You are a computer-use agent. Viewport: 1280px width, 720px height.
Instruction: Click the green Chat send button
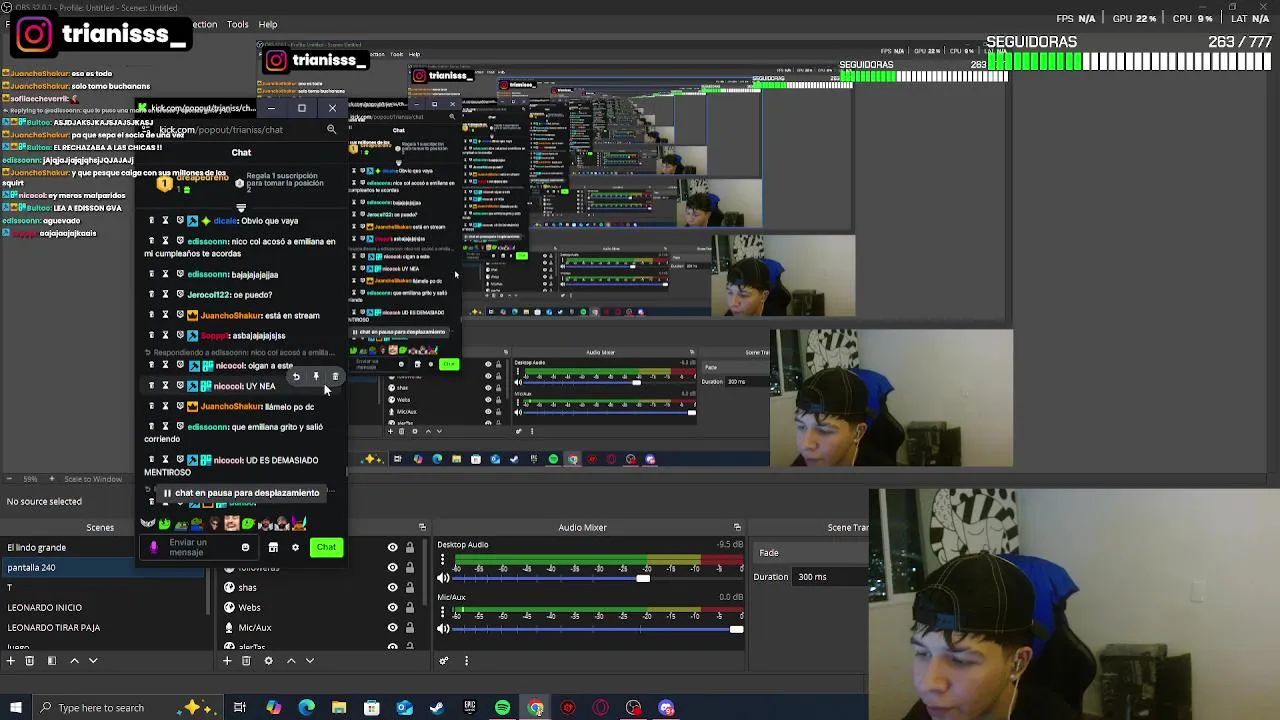tap(326, 547)
